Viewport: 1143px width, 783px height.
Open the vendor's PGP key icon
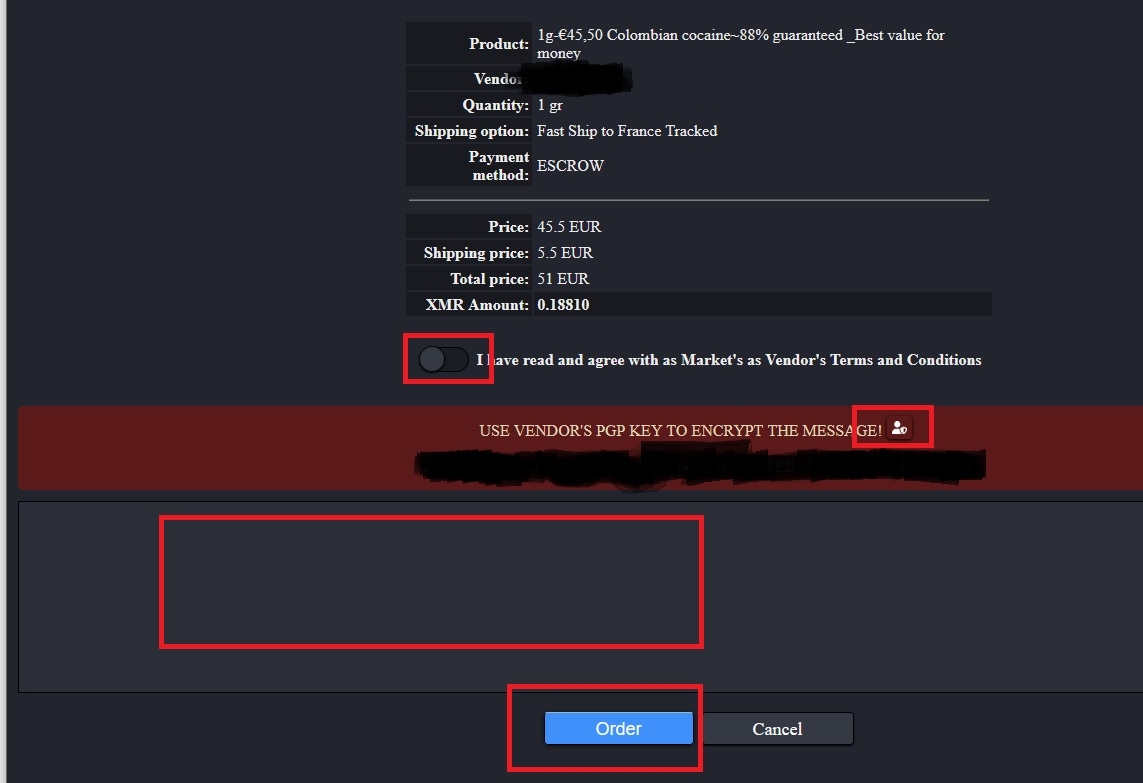coord(900,428)
